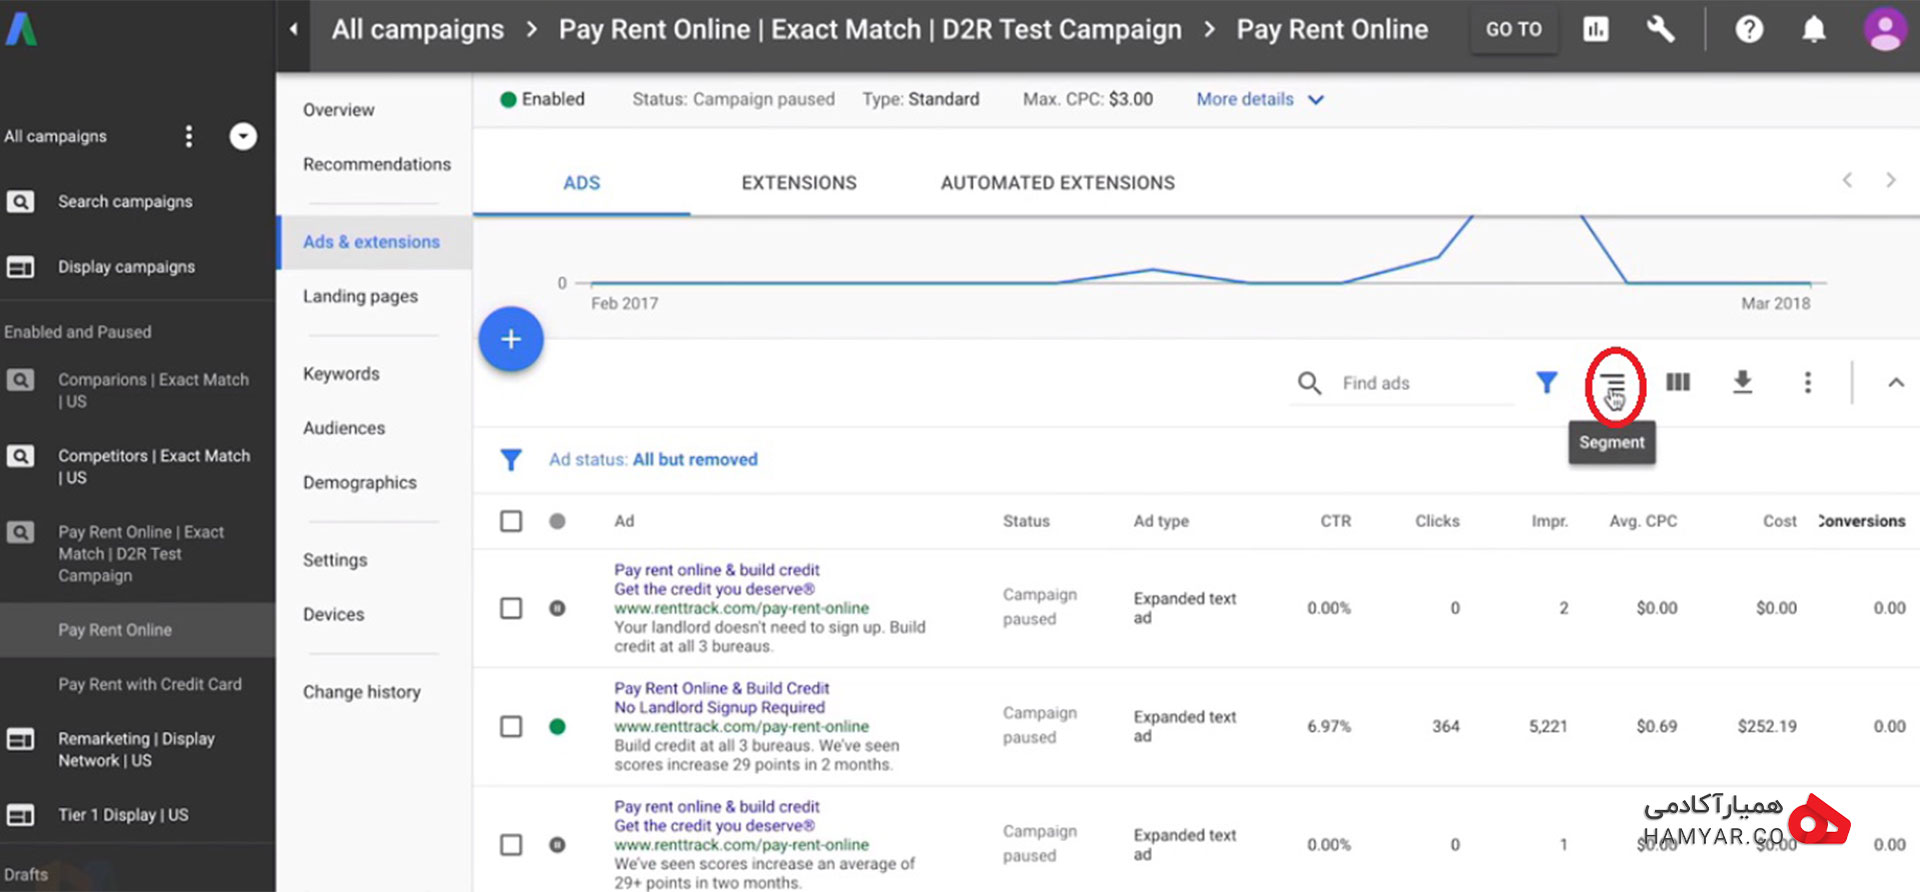
Task: Collapse the table toolbar chart chevron
Action: pos(1895,383)
